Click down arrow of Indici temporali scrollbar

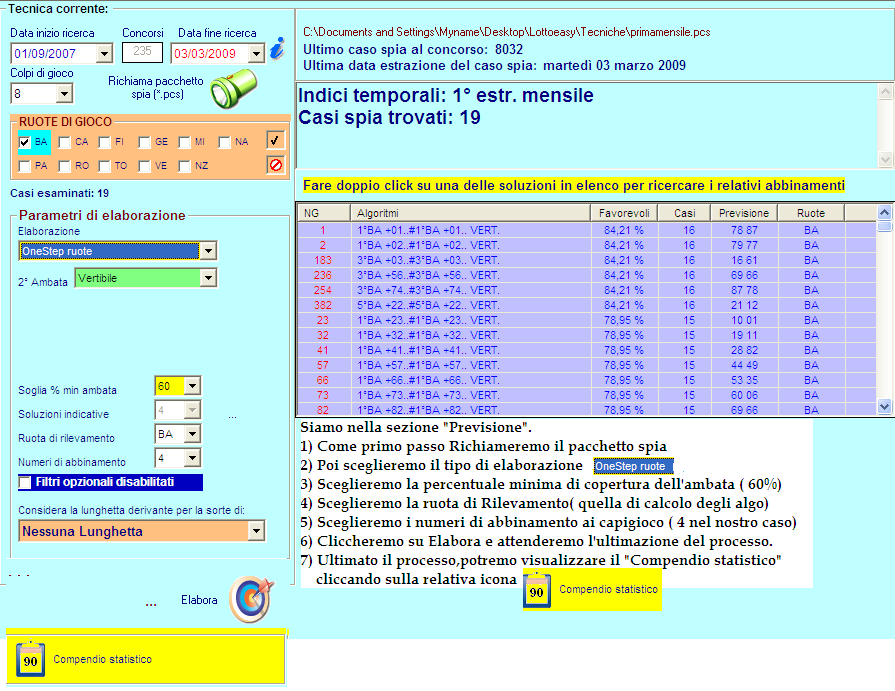[x=885, y=159]
